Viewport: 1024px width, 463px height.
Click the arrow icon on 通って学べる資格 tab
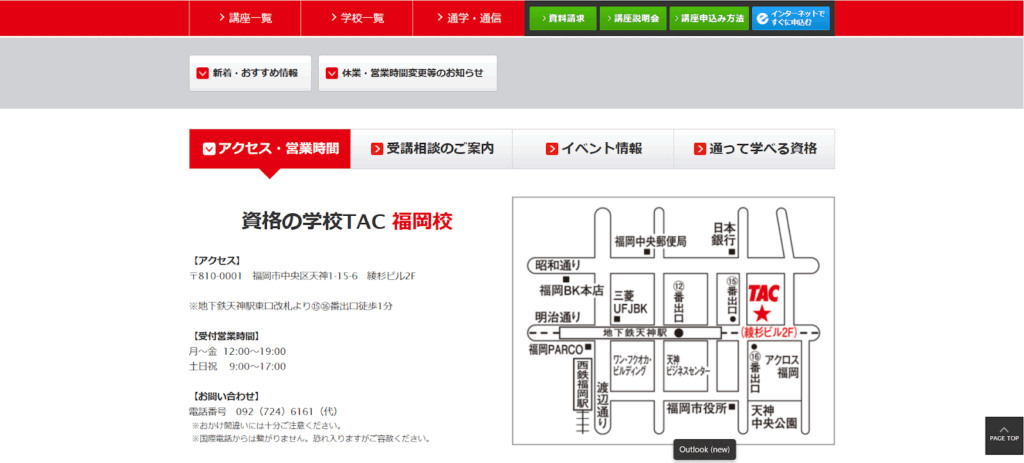700,149
